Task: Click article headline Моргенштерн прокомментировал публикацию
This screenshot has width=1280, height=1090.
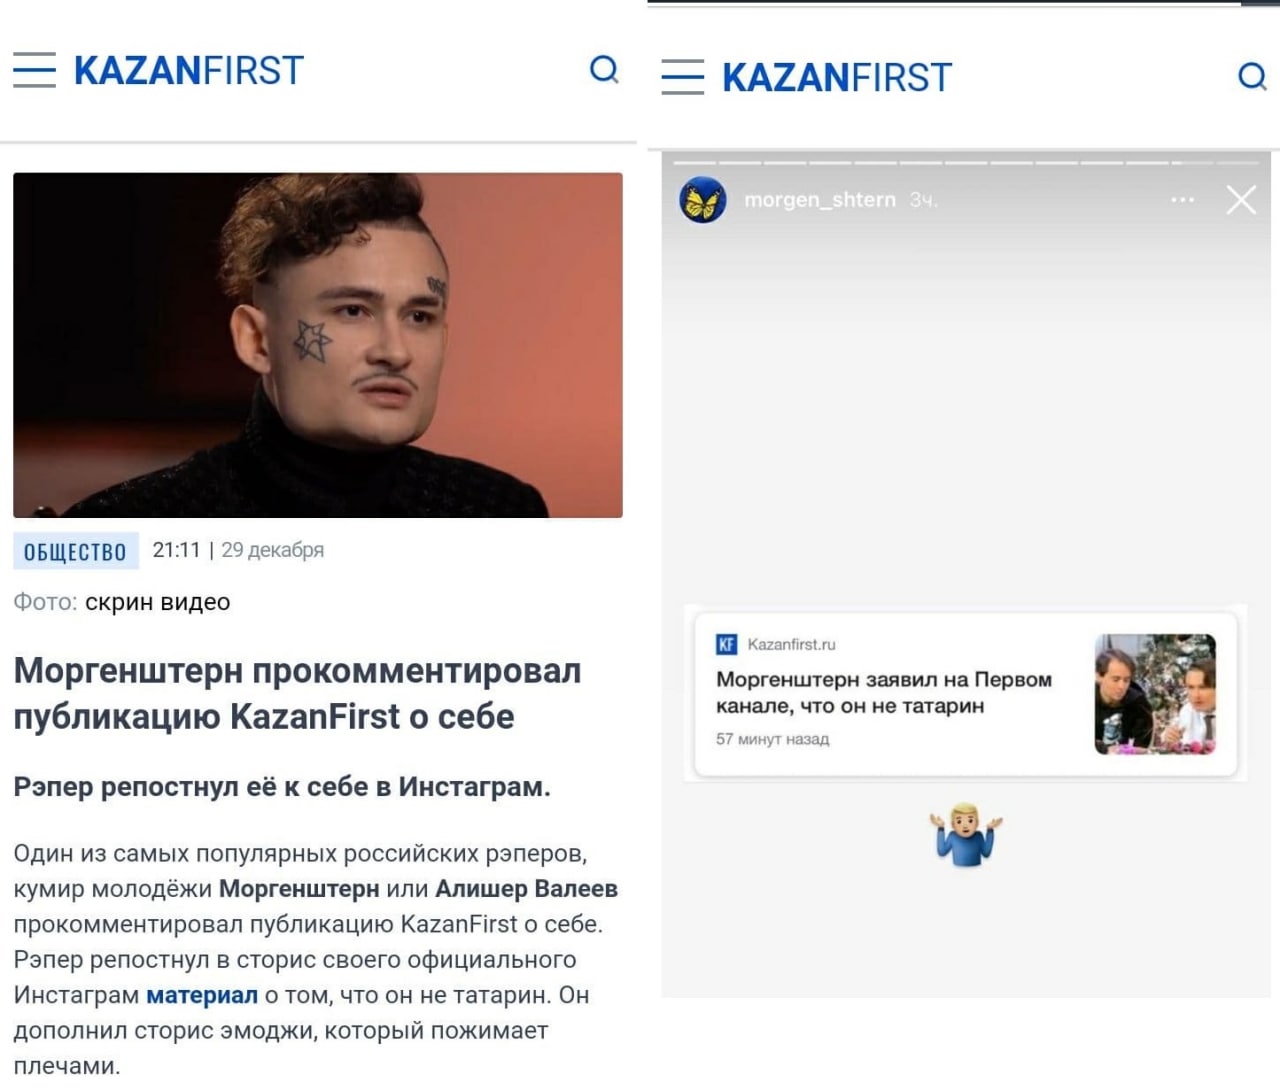Action: pos(297,693)
